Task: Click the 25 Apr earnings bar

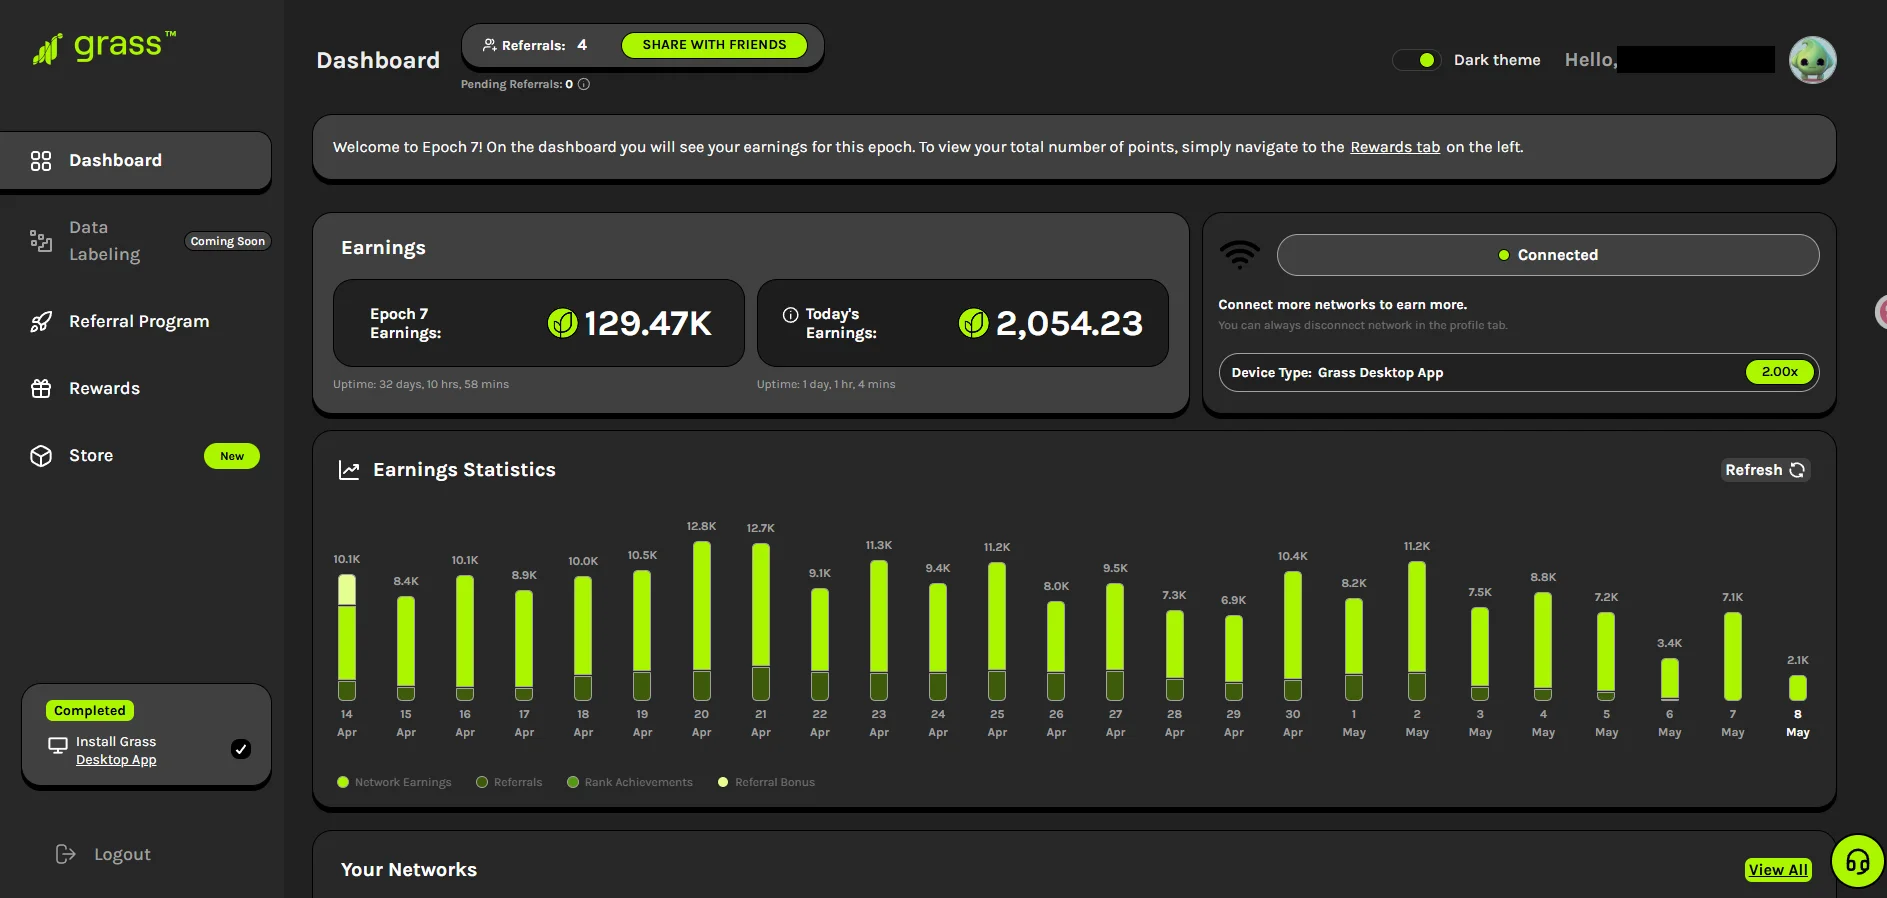Action: (997, 631)
